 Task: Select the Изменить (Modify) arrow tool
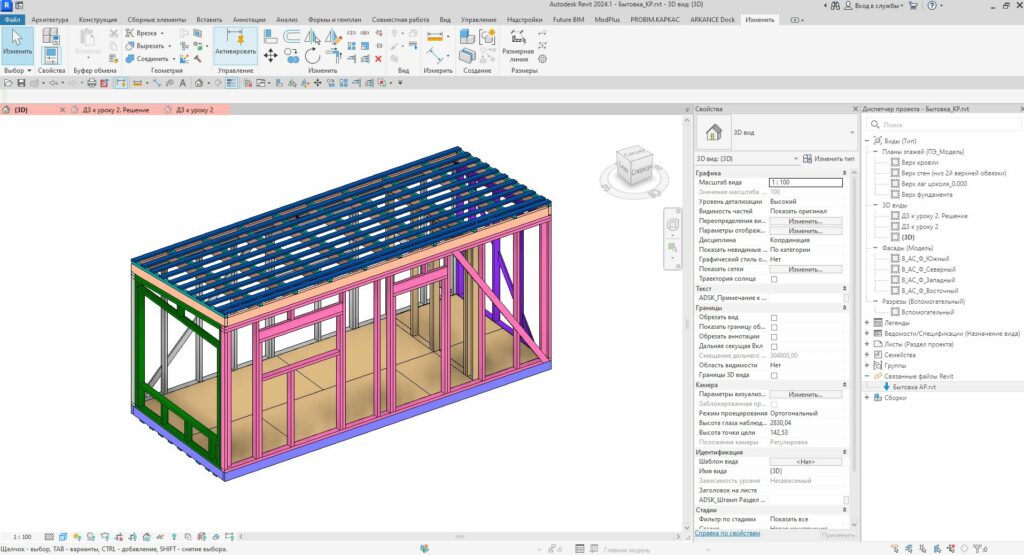(17, 42)
